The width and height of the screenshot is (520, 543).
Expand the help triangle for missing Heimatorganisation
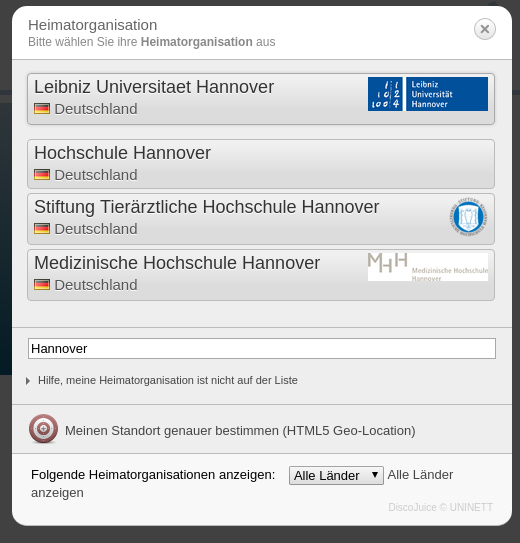point(28,381)
